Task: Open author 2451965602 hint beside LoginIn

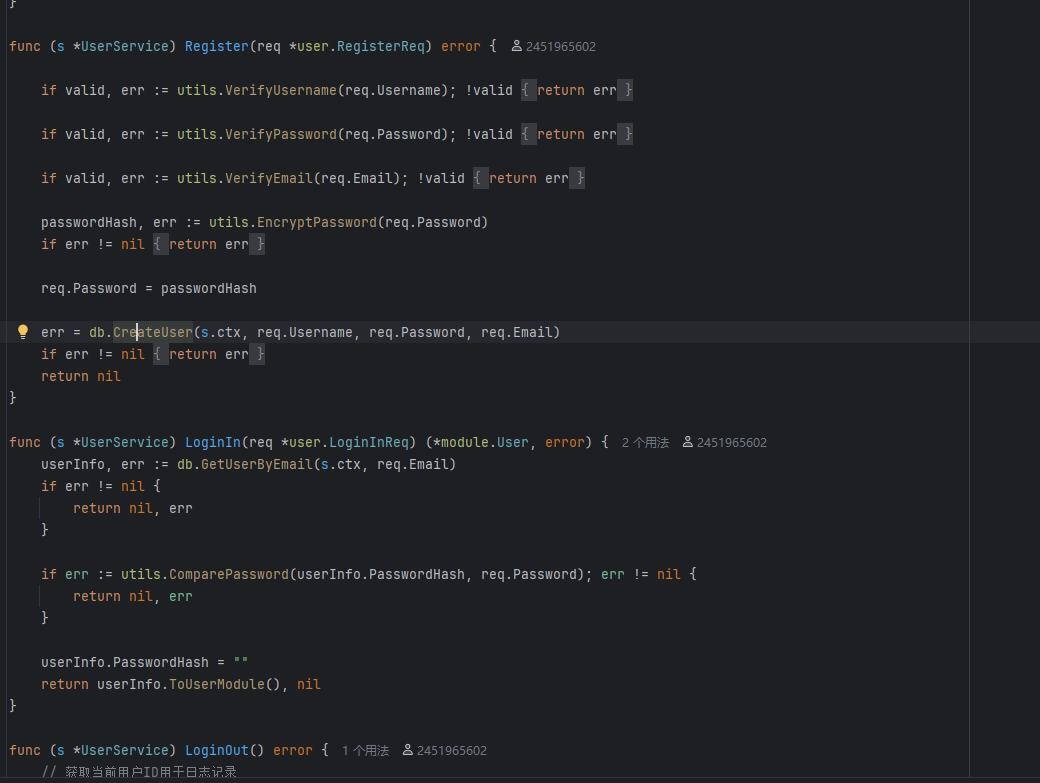Action: (x=724, y=442)
